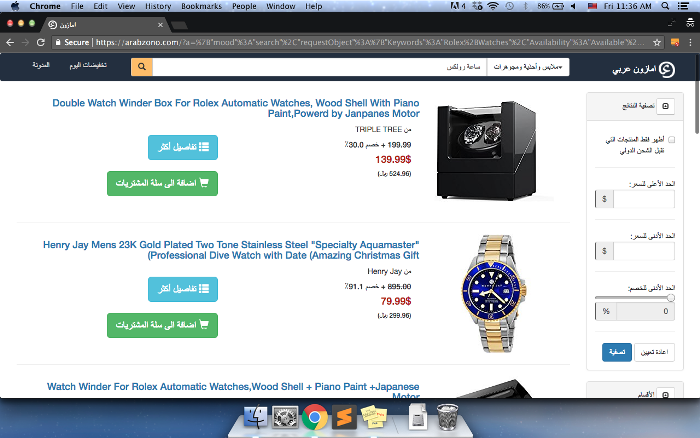The height and width of the screenshot is (438, 700).
Task: Click the blue filter apply button
Action: point(617,352)
